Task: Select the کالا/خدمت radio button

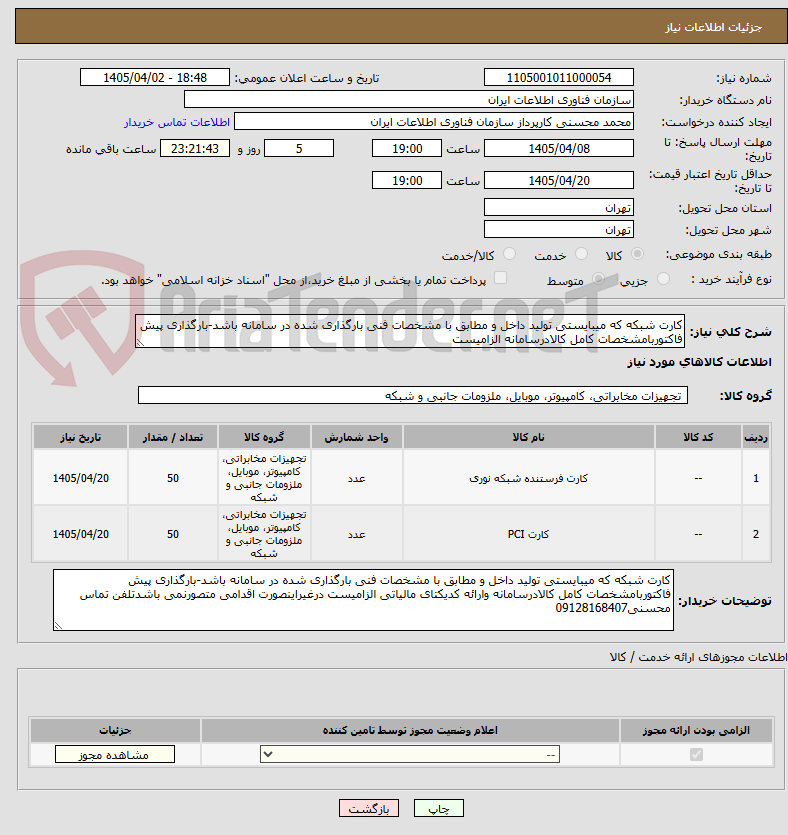Action: tap(510, 254)
